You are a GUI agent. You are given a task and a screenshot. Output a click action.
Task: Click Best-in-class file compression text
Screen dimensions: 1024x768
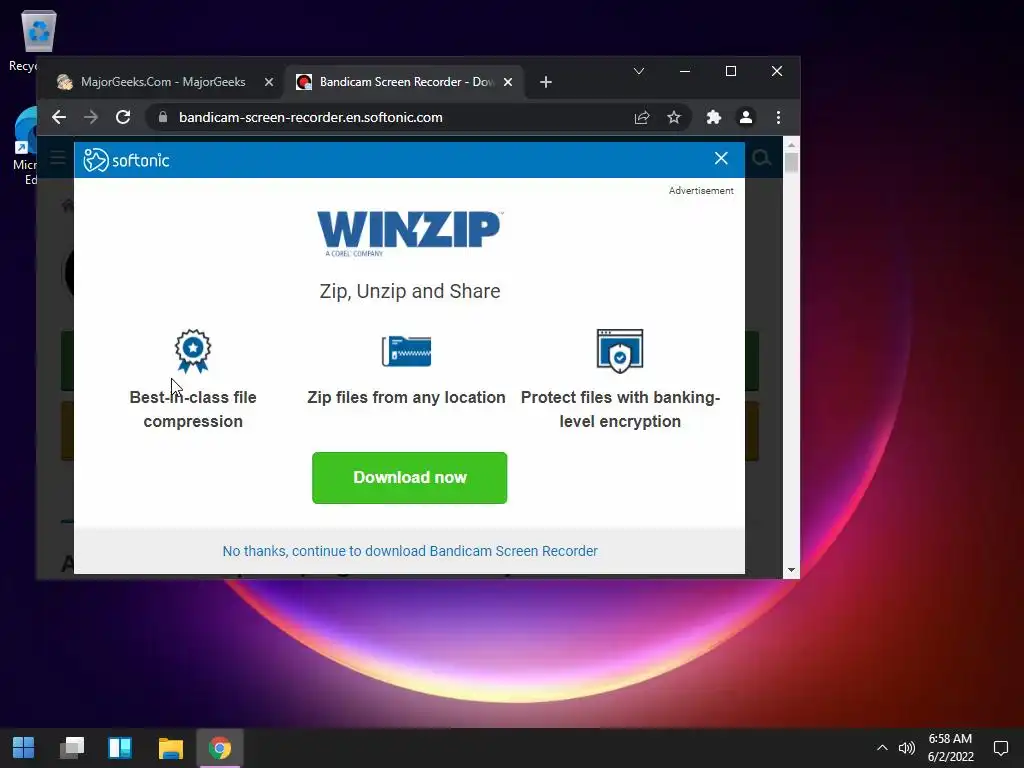(193, 409)
